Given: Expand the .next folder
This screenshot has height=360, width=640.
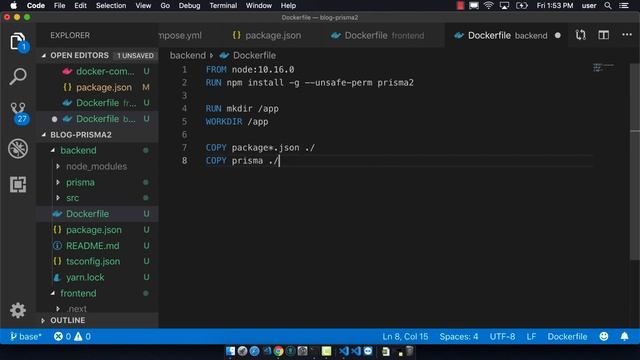Looking at the screenshot, I should pos(58,309).
